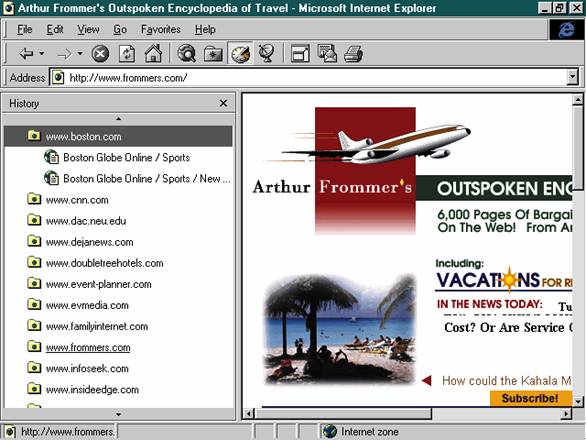Click the Back arrow toolbar button
This screenshot has height=440, width=586.
click(26, 54)
